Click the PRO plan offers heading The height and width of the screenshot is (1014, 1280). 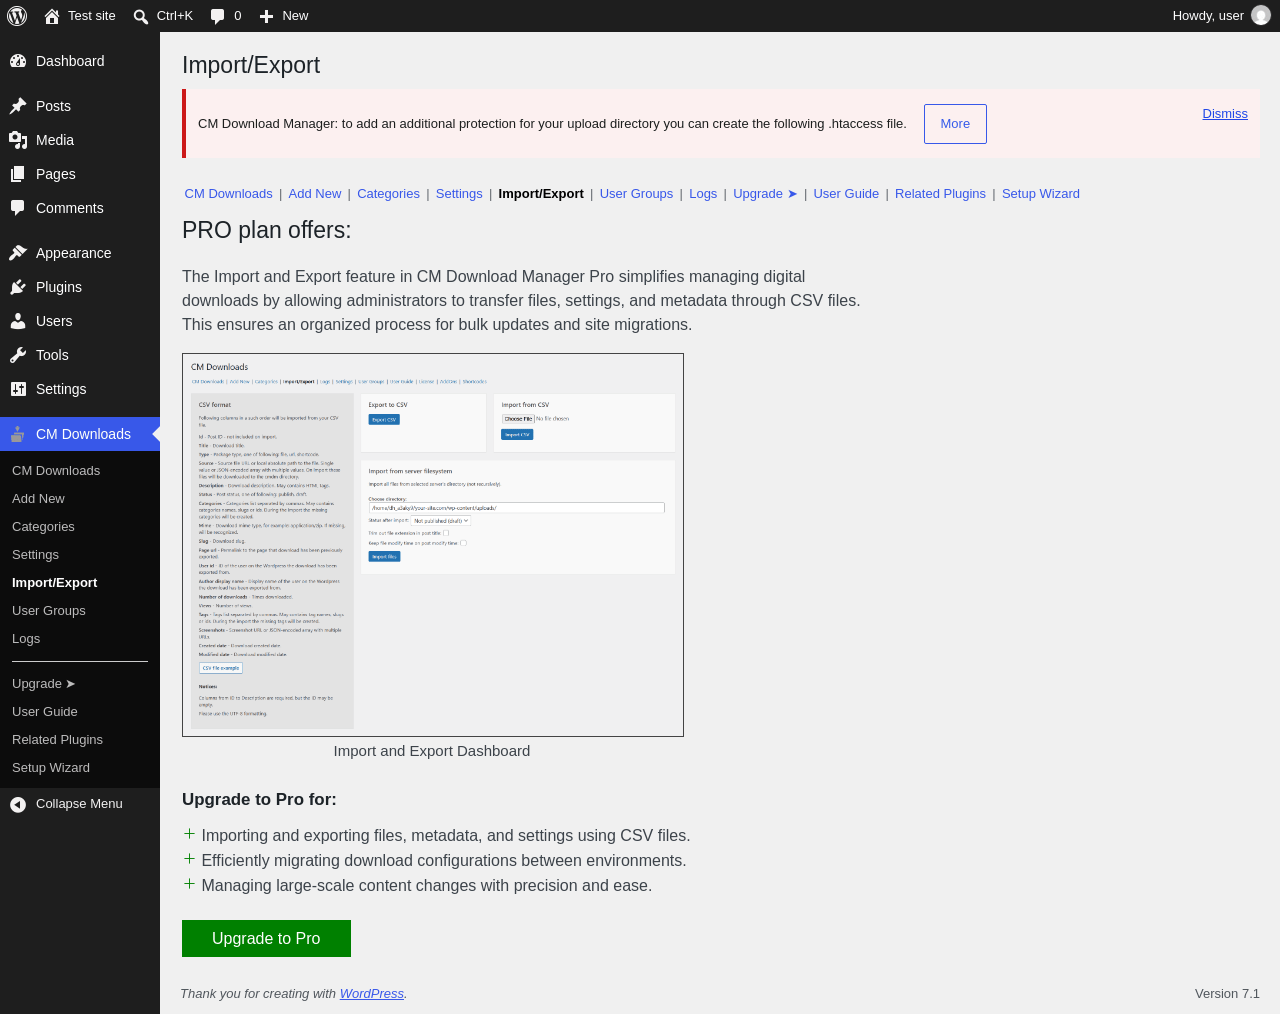267,230
